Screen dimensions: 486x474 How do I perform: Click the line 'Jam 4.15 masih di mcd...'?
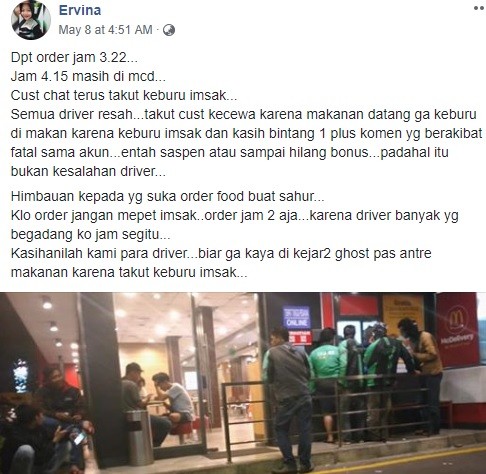[x=88, y=76]
